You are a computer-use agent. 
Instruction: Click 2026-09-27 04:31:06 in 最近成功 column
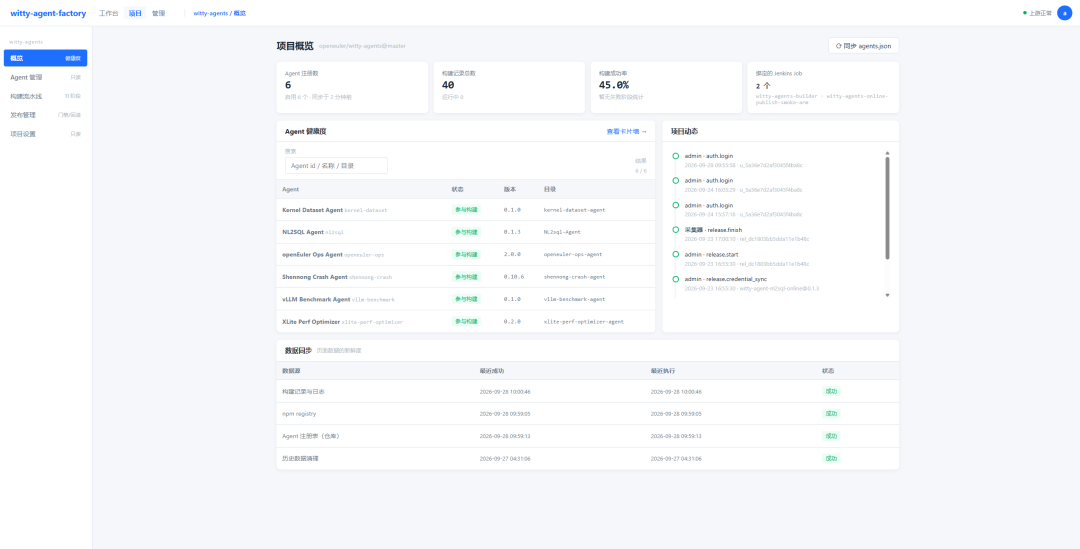pos(505,459)
